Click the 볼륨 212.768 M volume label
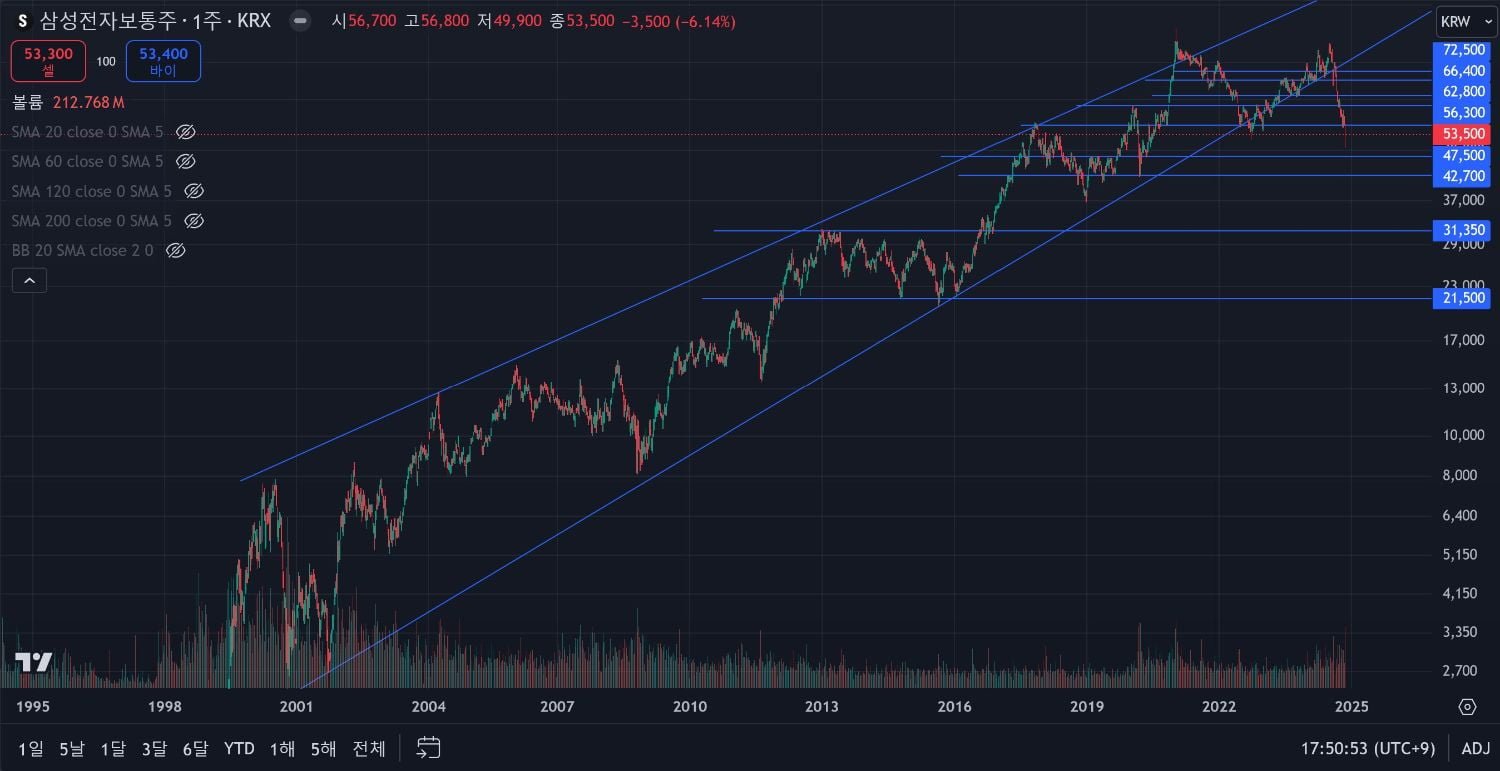Screen dimensions: 1500x771 pos(68,102)
